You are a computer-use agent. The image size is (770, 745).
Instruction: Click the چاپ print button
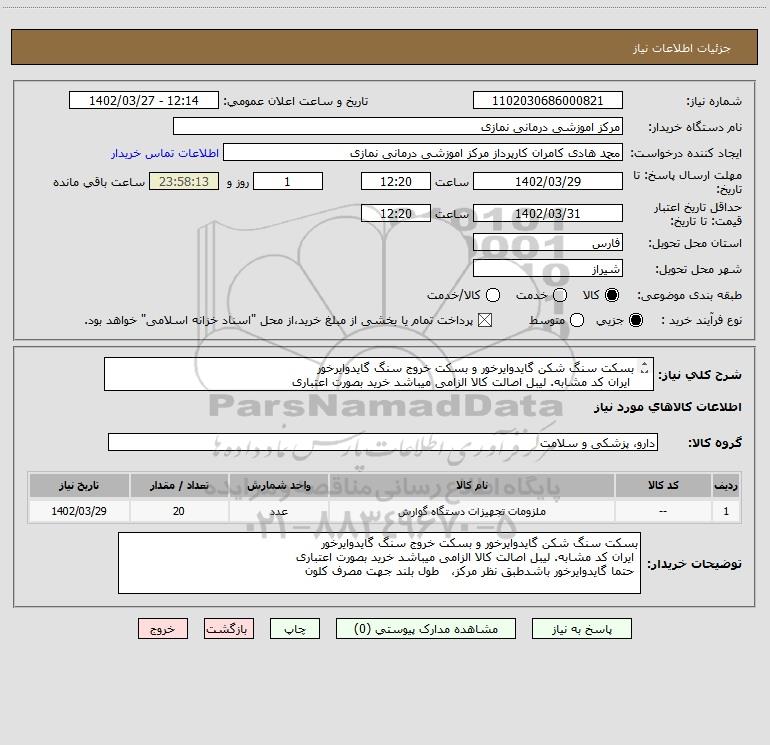click(295, 629)
